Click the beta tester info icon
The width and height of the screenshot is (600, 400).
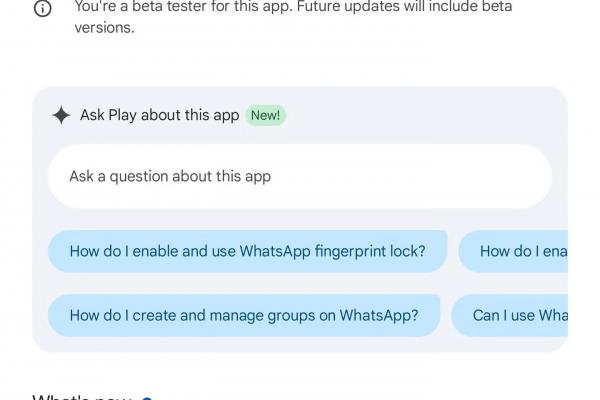tap(42, 8)
